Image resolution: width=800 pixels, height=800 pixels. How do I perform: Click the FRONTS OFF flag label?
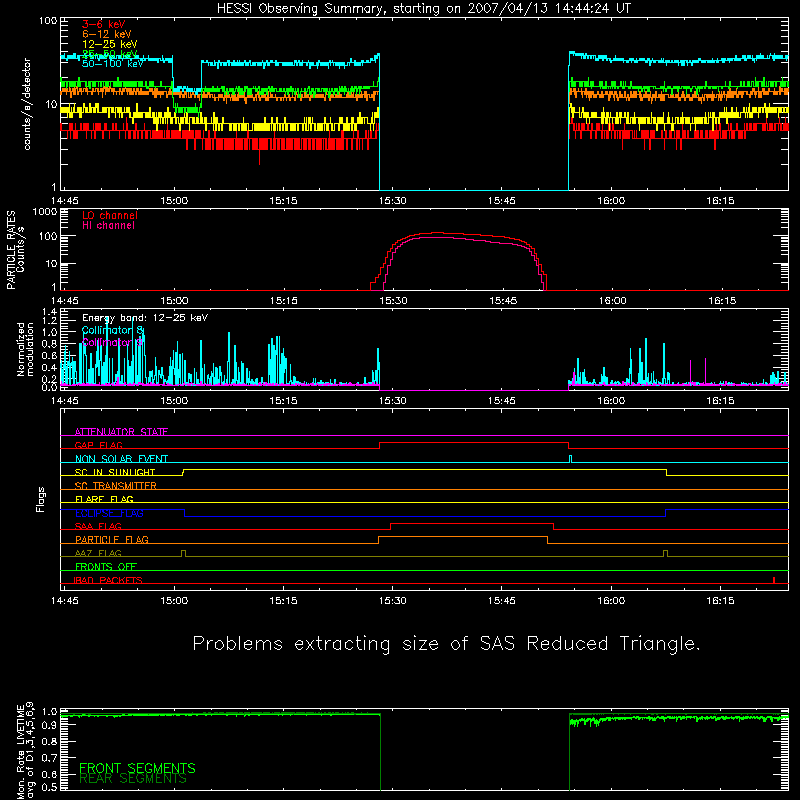point(106,566)
